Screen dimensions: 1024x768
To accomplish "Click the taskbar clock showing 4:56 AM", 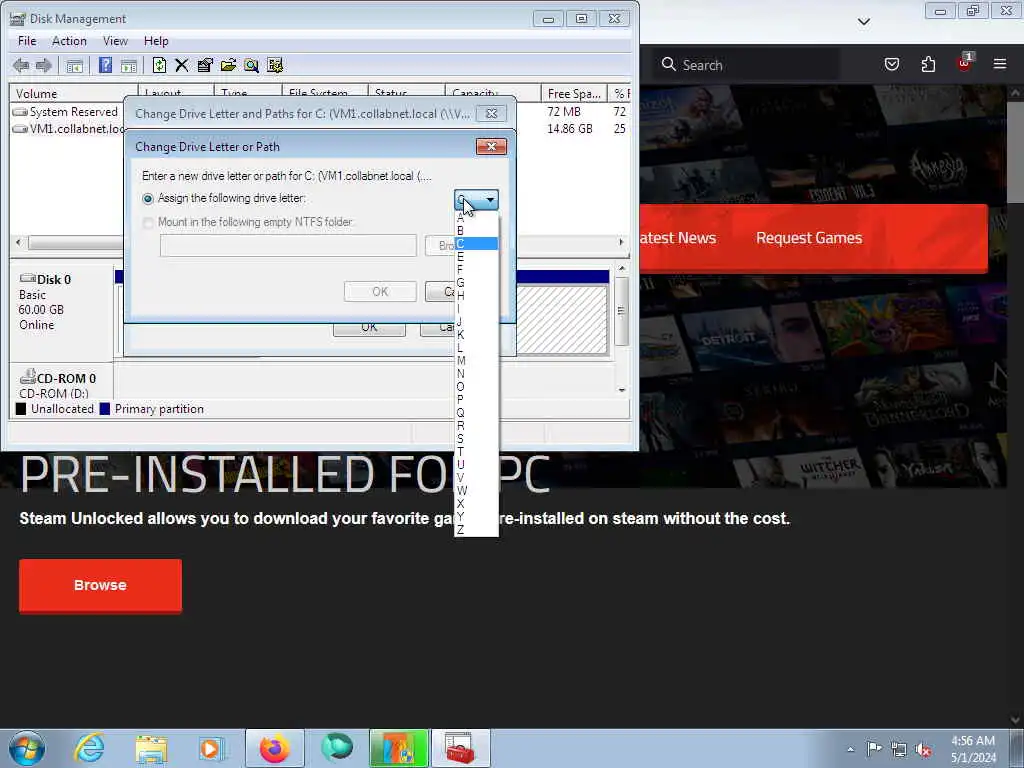I will [x=973, y=749].
